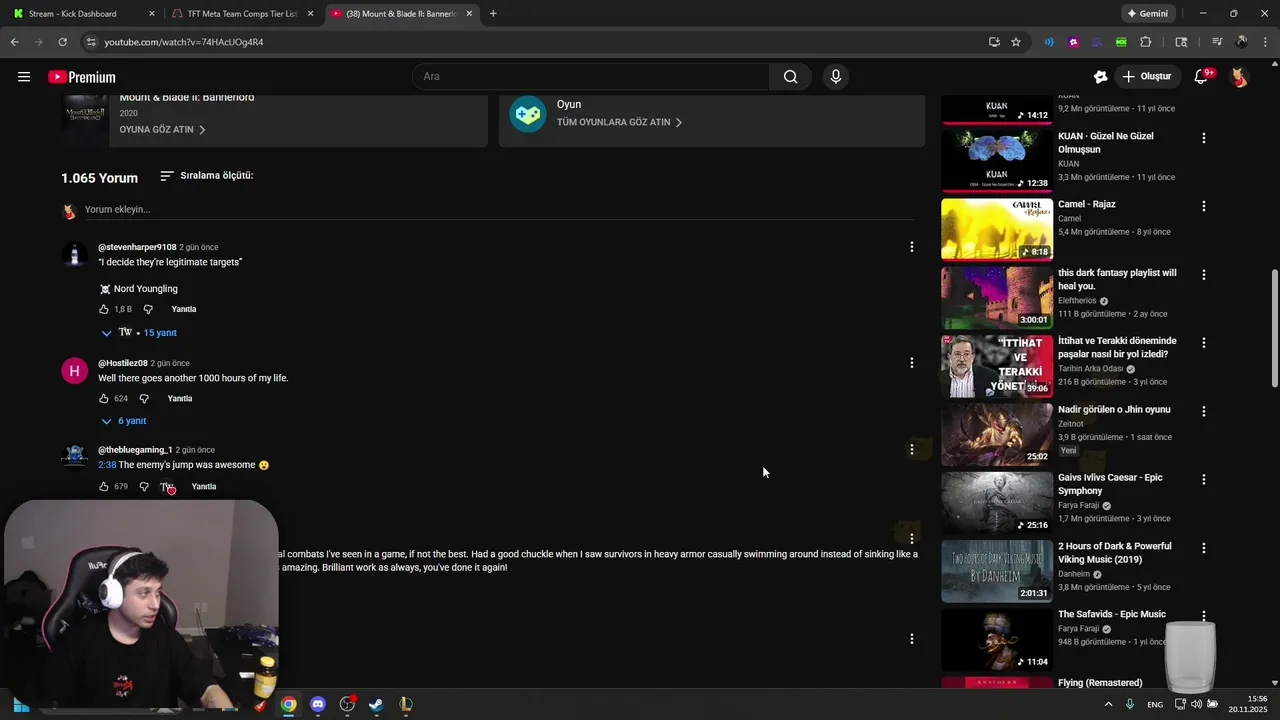Click install app icon in address bar

tap(994, 42)
